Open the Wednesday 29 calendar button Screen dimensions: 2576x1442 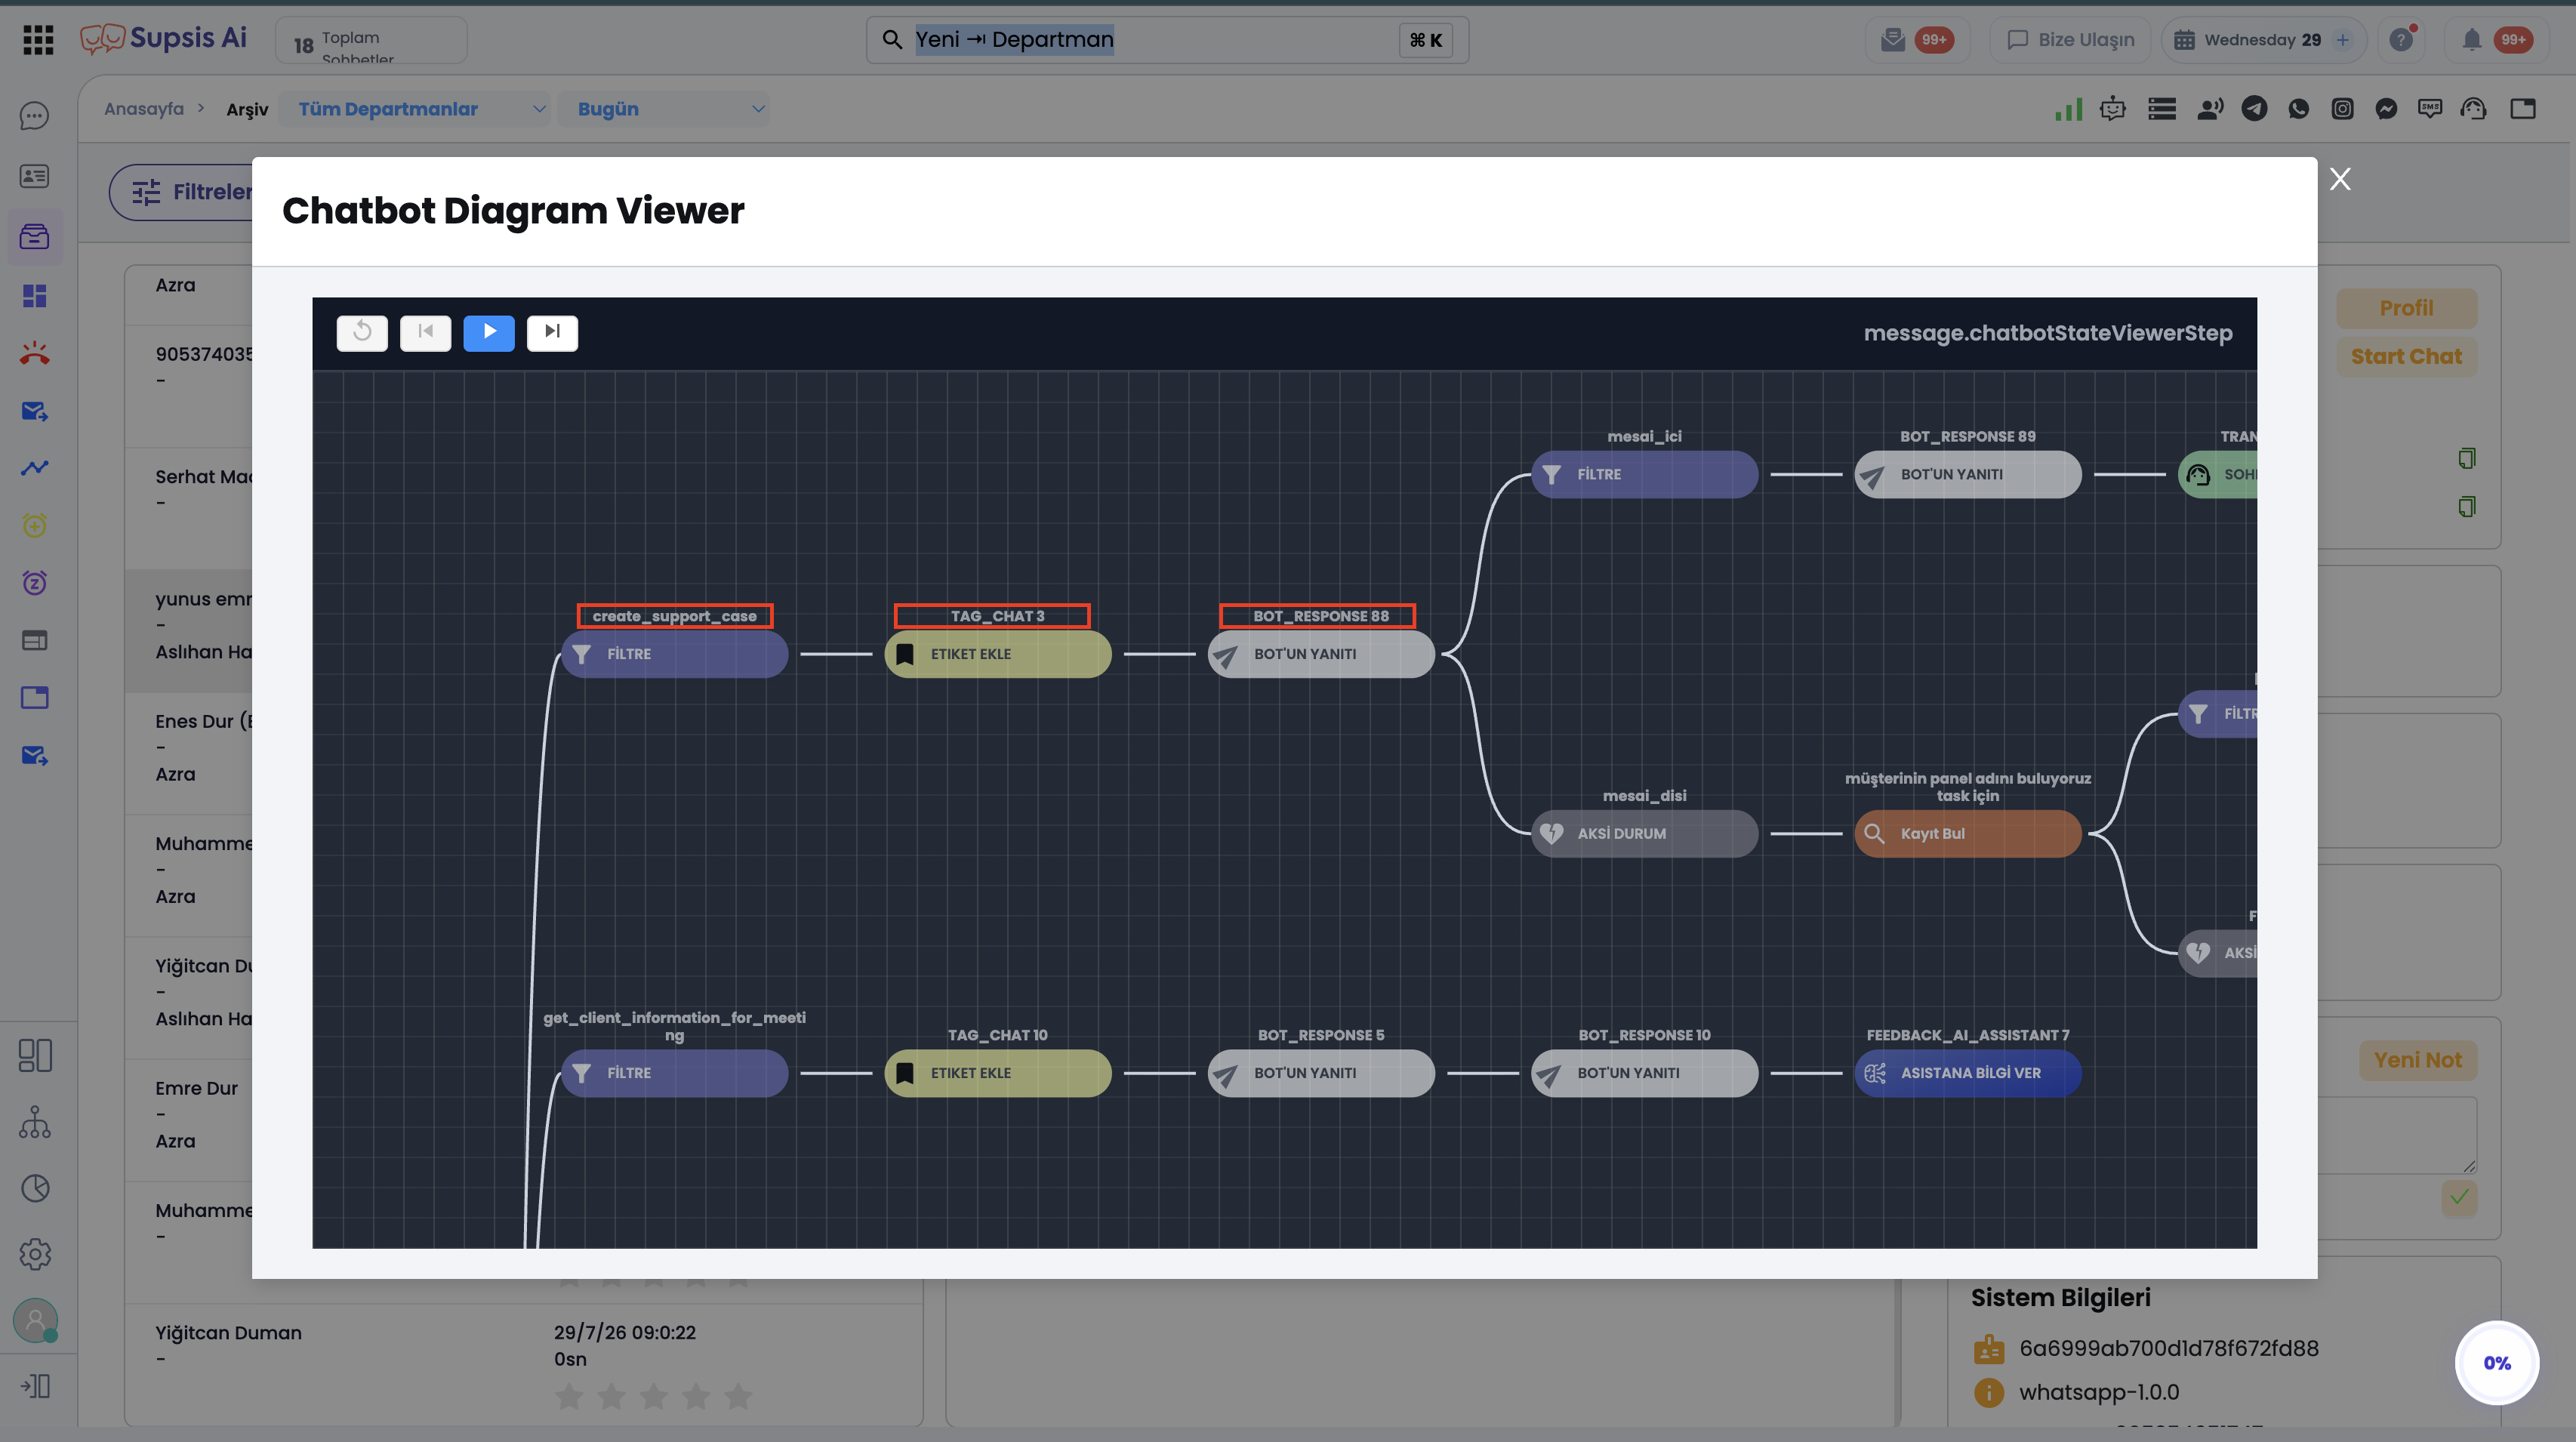[x=2263, y=40]
